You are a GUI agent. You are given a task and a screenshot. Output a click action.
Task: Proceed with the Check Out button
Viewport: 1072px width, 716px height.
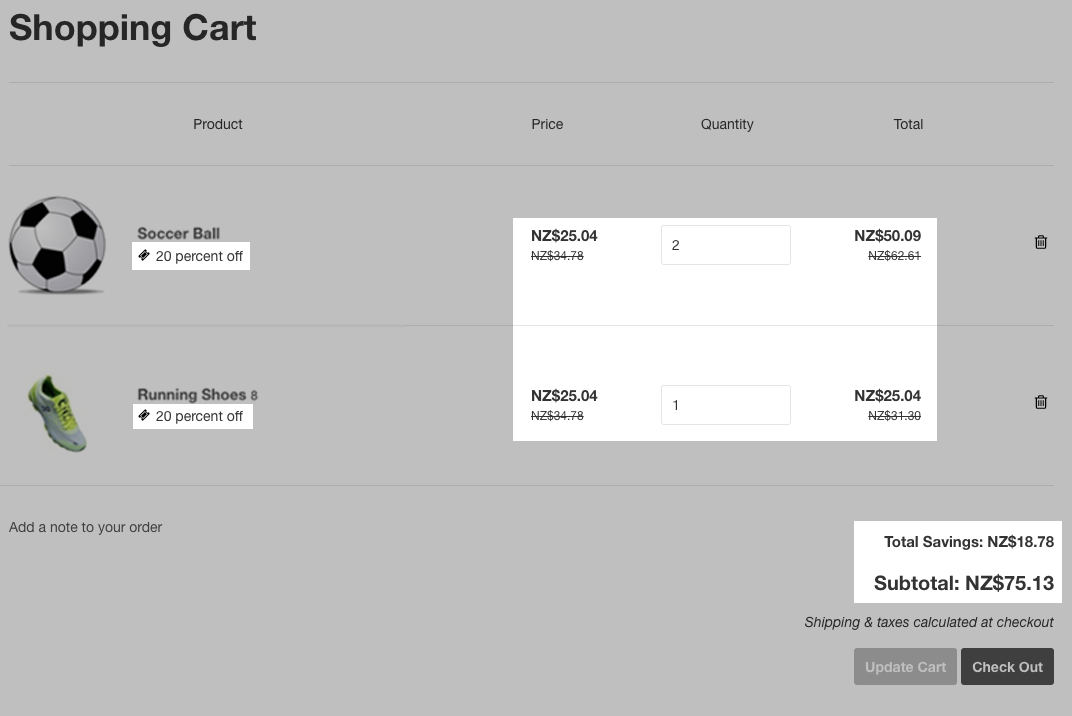pyautogui.click(x=1007, y=667)
